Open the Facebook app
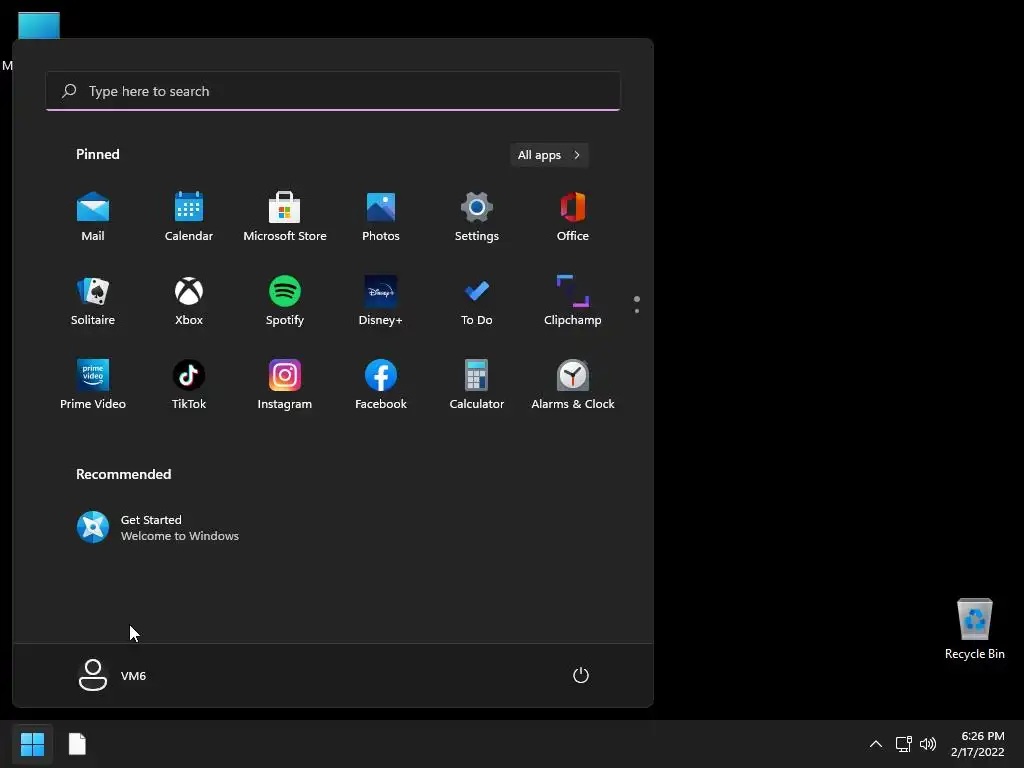This screenshot has width=1024, height=768. coord(381,385)
